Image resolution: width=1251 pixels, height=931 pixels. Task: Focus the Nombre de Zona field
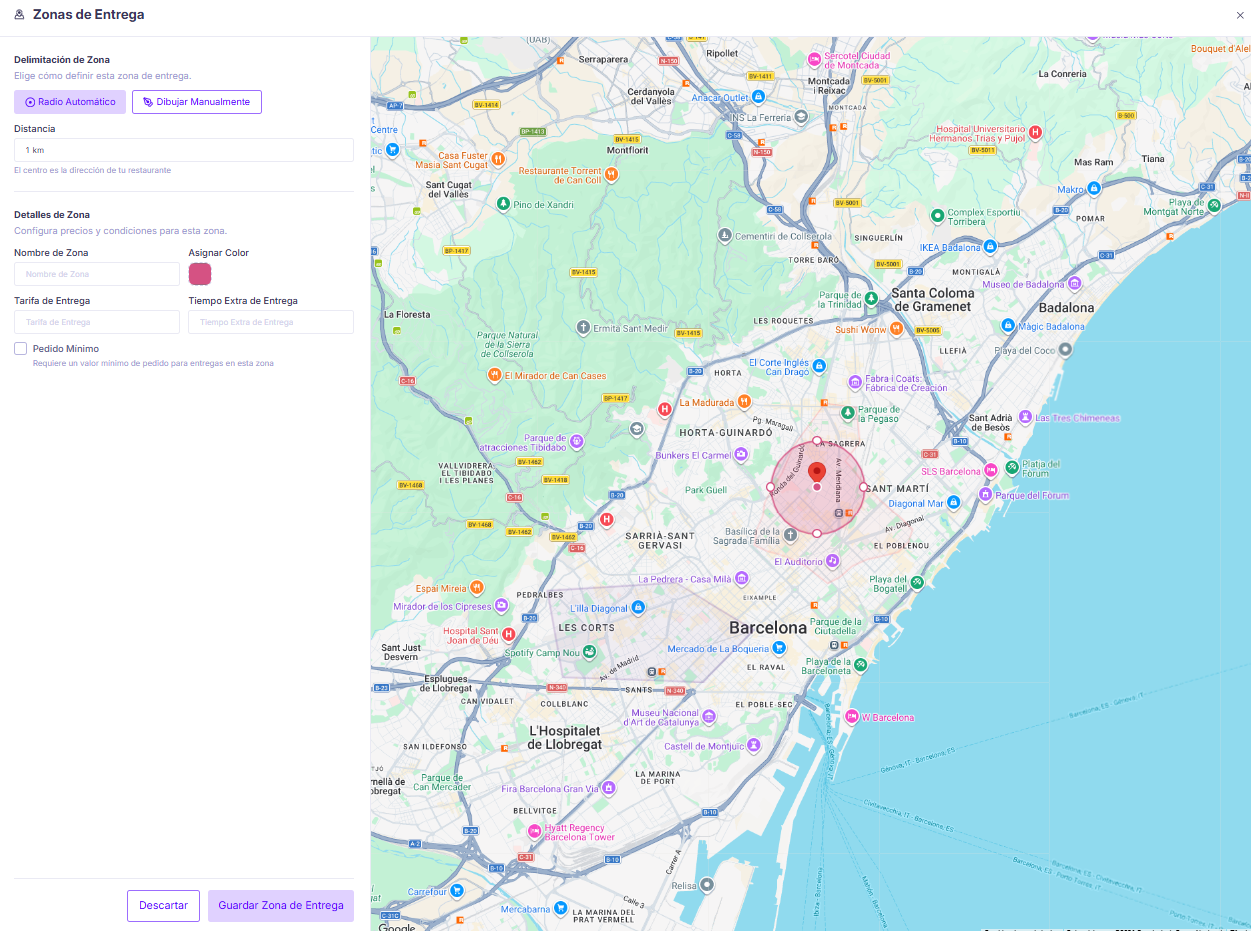pyautogui.click(x=97, y=274)
